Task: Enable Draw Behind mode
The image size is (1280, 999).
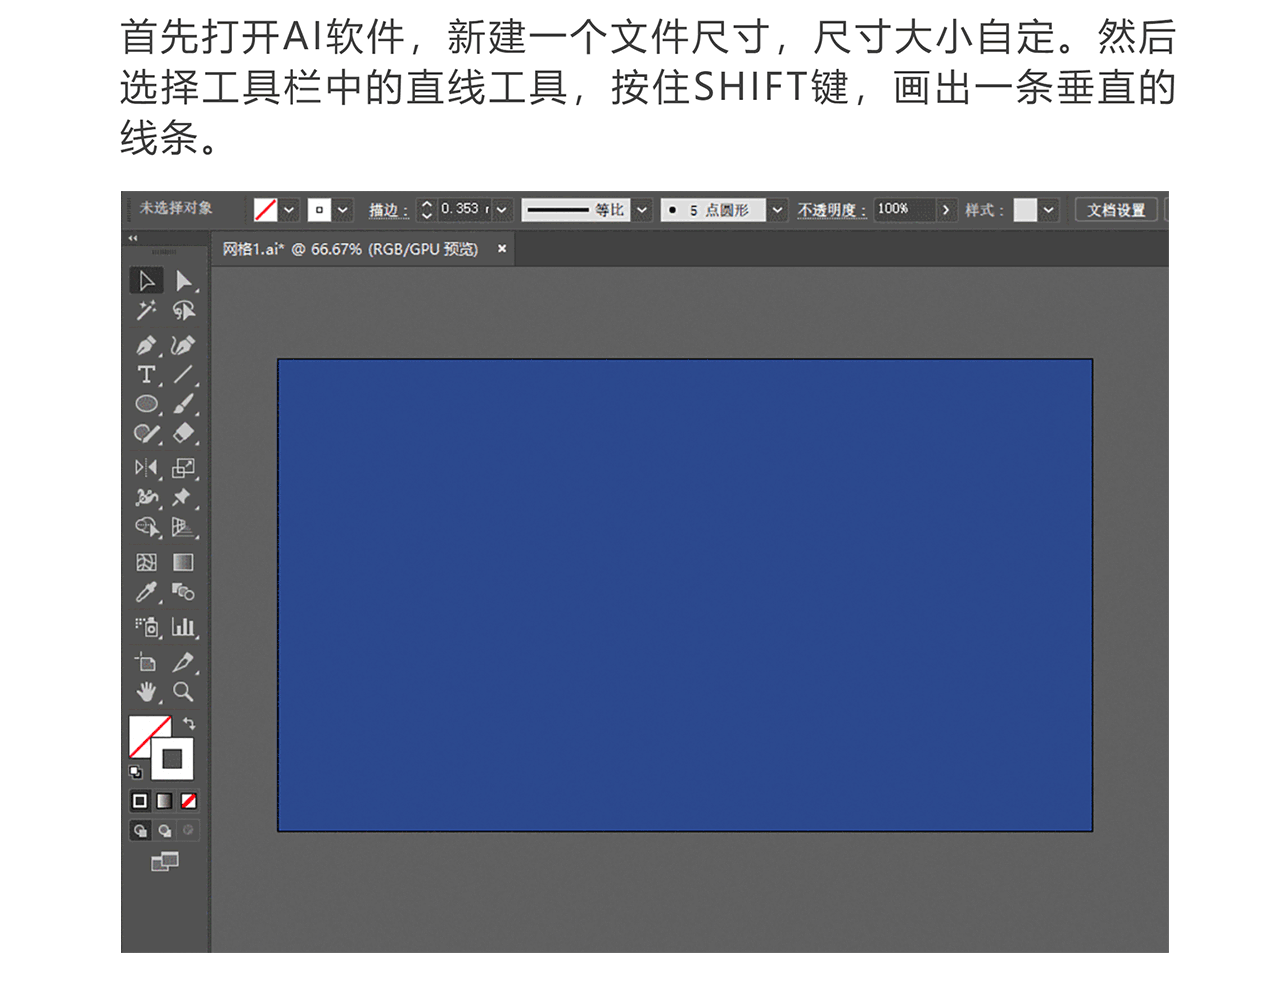Action: pyautogui.click(x=164, y=830)
